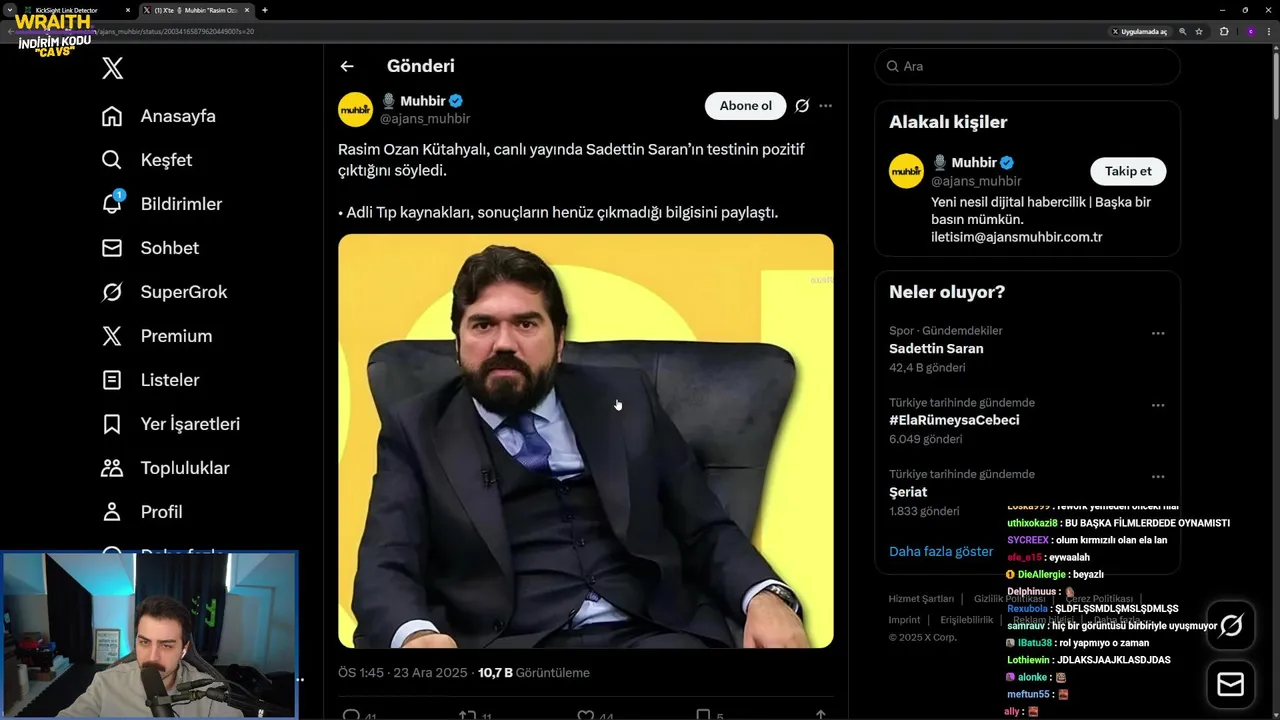Viewport: 1280px width, 720px height.
Task: Open the Sohbet envelope icon
Action: tap(113, 248)
